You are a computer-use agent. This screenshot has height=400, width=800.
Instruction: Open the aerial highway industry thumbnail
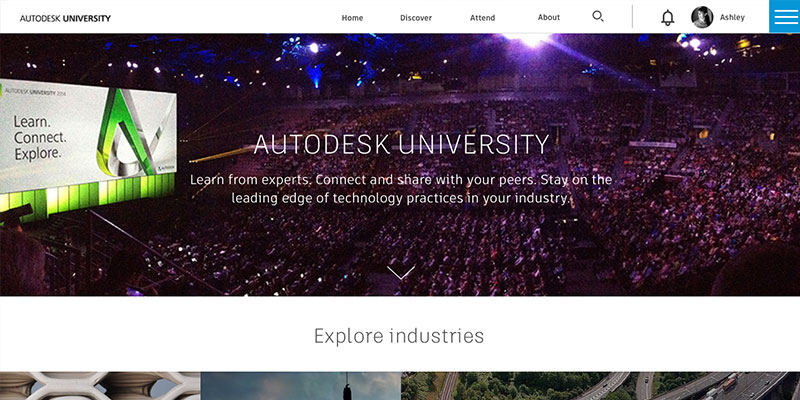tap(601, 386)
